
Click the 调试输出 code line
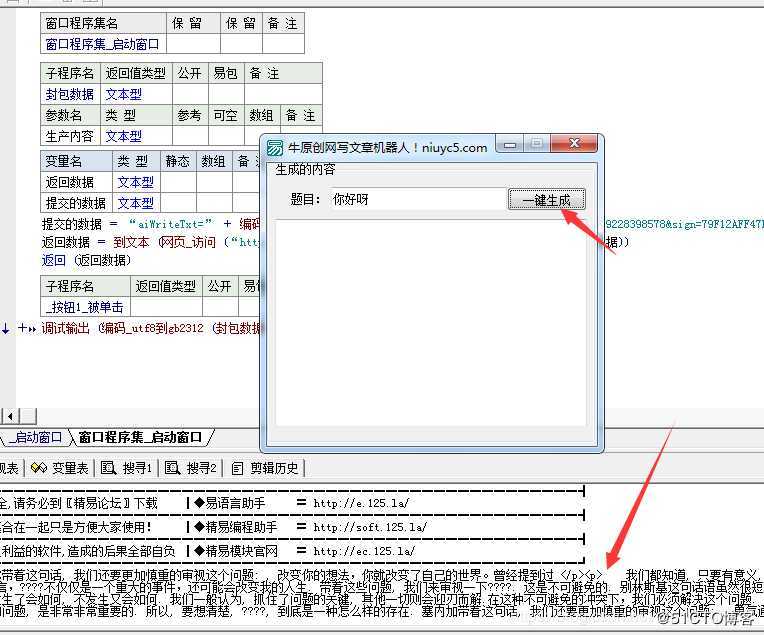(151, 328)
